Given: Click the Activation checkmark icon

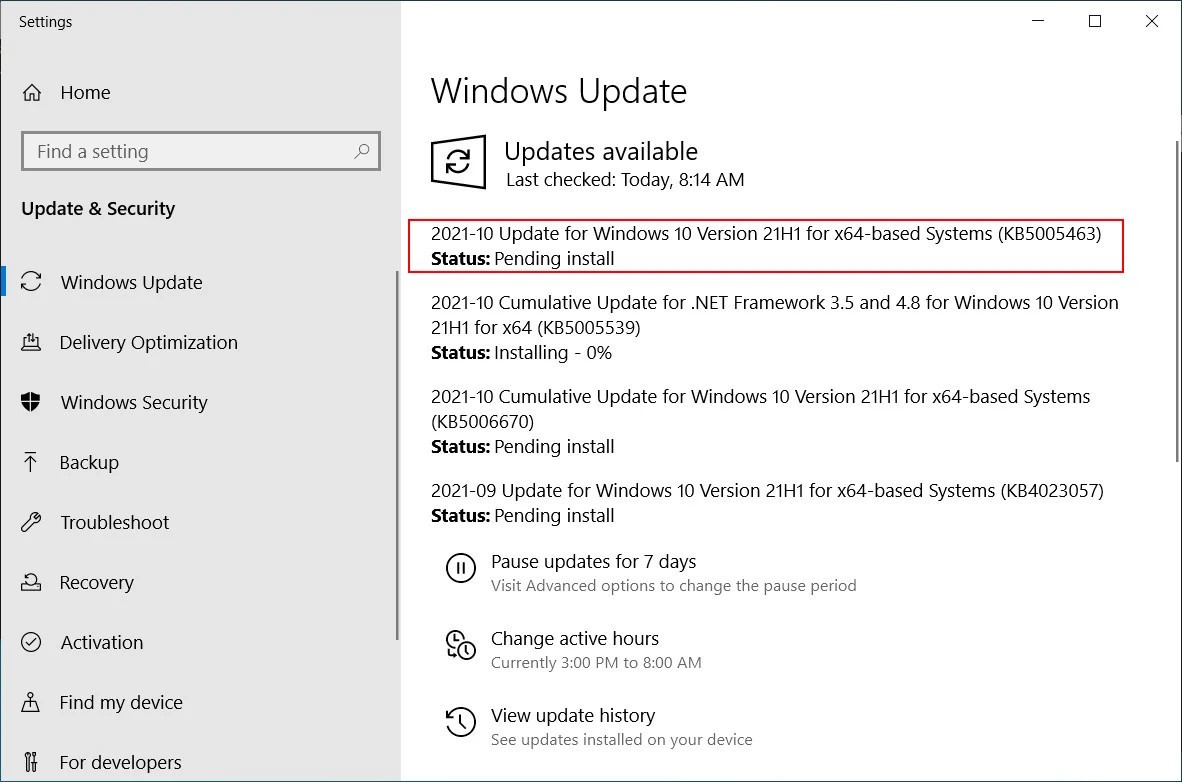Looking at the screenshot, I should pos(31,642).
